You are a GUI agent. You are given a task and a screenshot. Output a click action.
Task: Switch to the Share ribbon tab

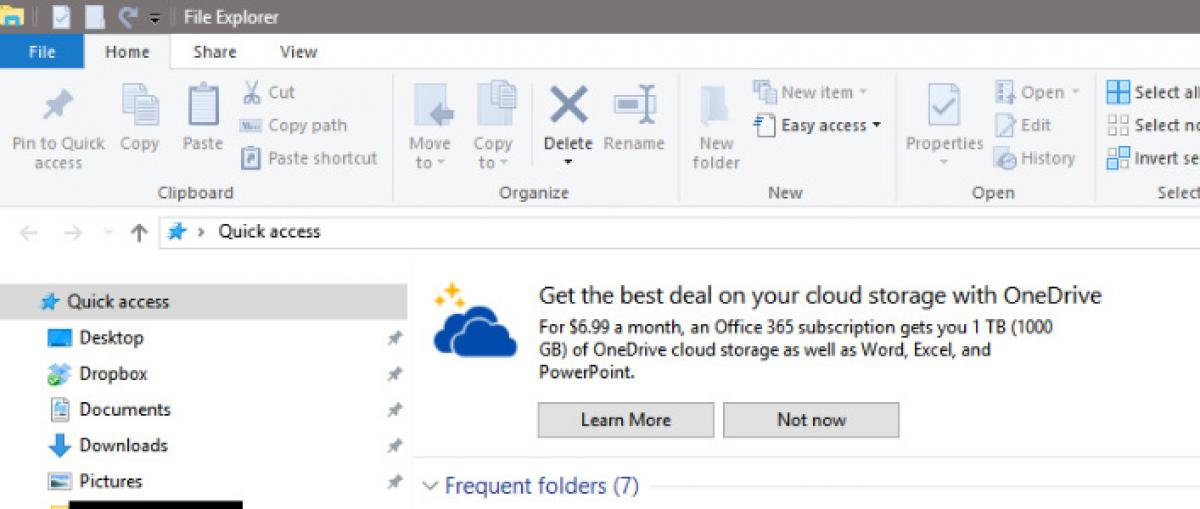coord(214,52)
